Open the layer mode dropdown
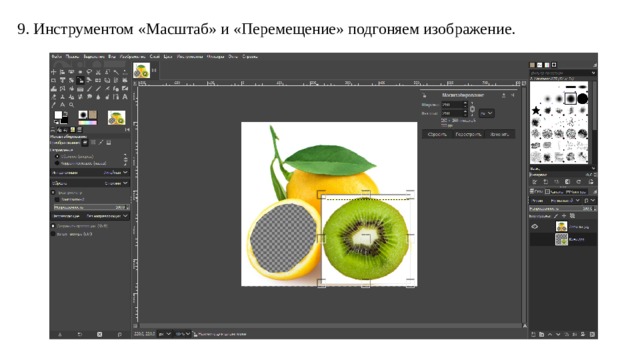 pyautogui.click(x=556, y=200)
